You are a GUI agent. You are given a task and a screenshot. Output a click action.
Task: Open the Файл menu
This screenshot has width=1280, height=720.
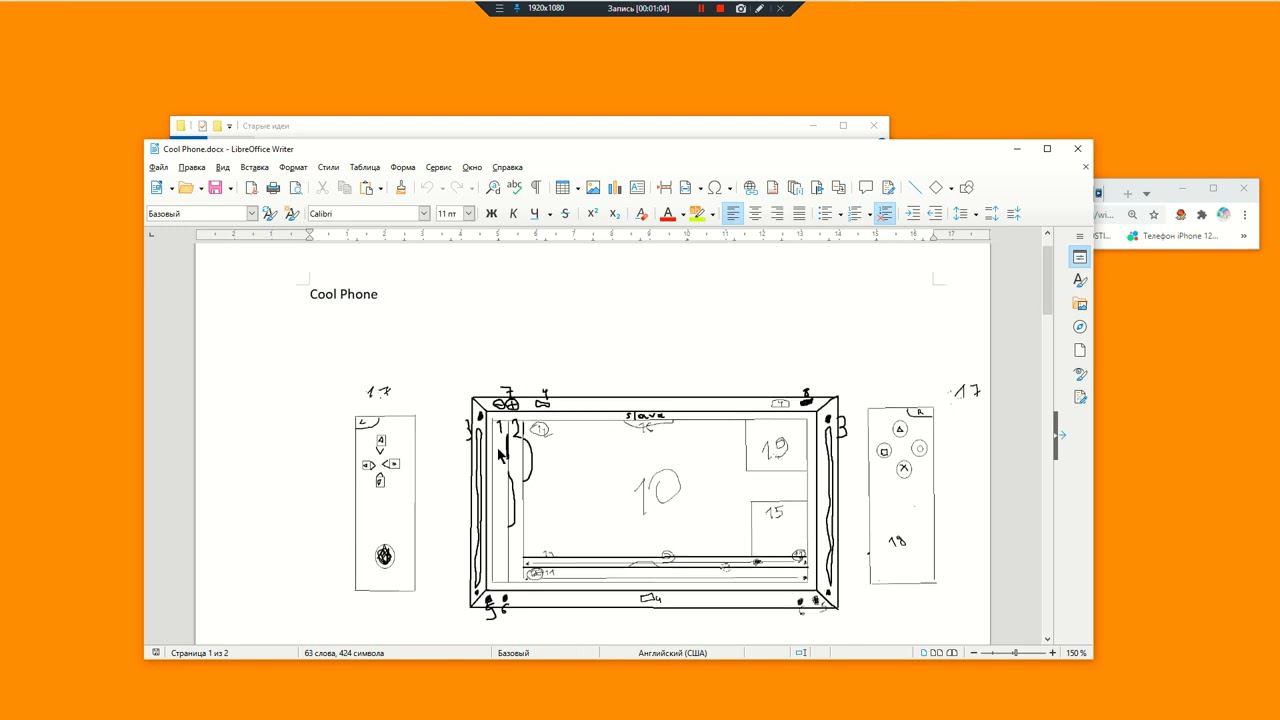point(158,167)
